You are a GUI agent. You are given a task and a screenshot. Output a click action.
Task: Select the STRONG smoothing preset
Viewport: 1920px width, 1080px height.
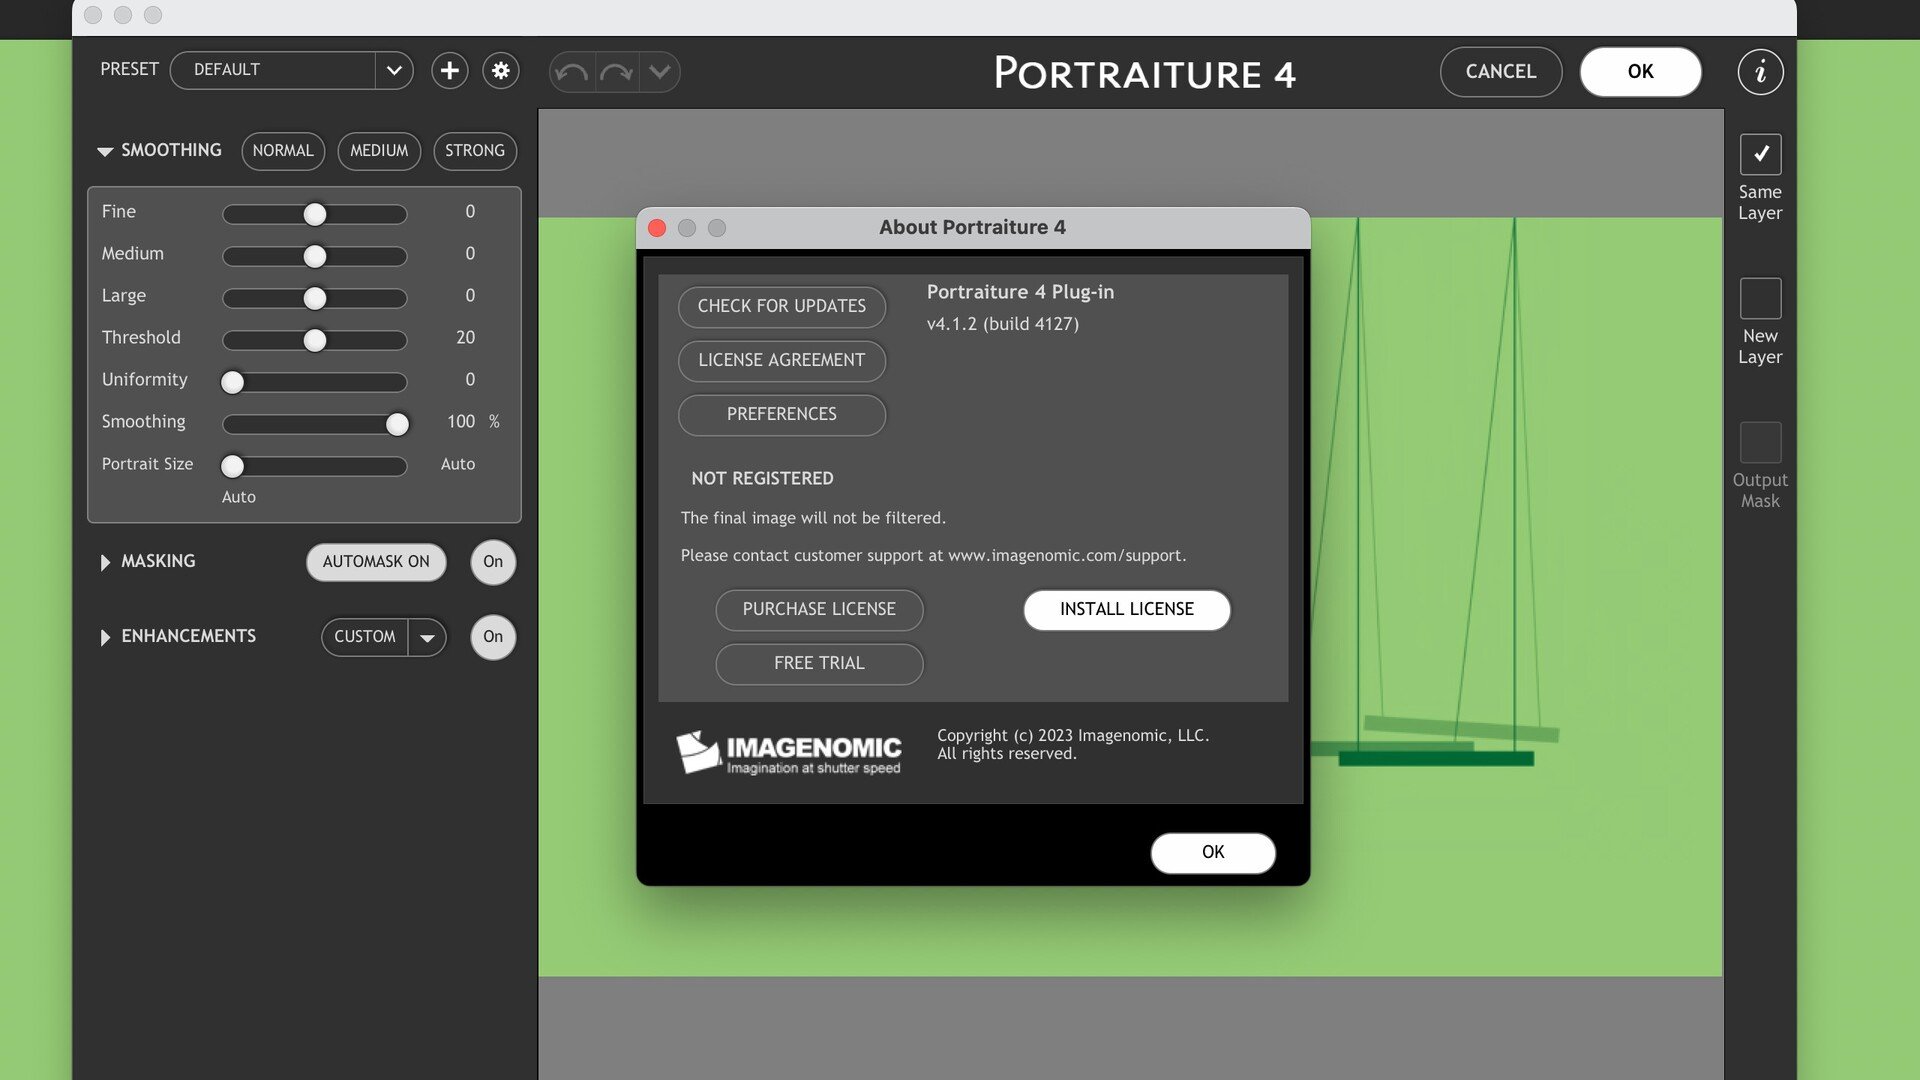point(475,151)
